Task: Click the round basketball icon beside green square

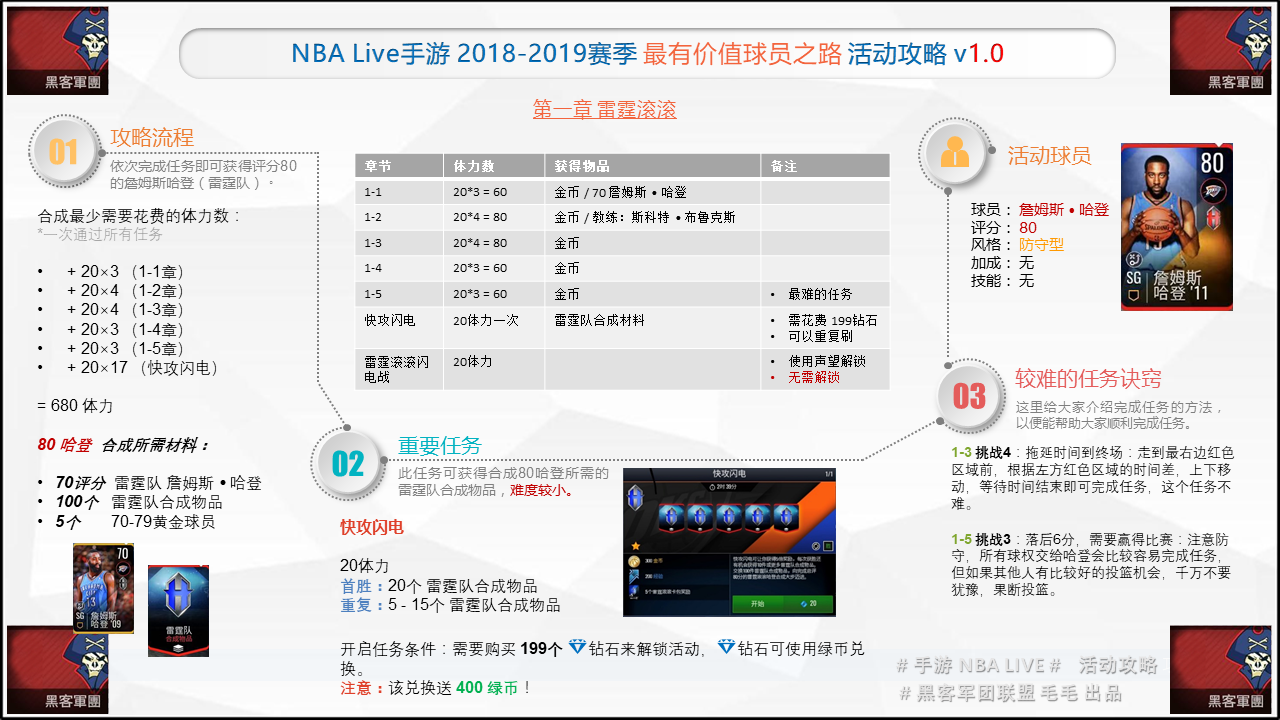Action: (x=816, y=546)
